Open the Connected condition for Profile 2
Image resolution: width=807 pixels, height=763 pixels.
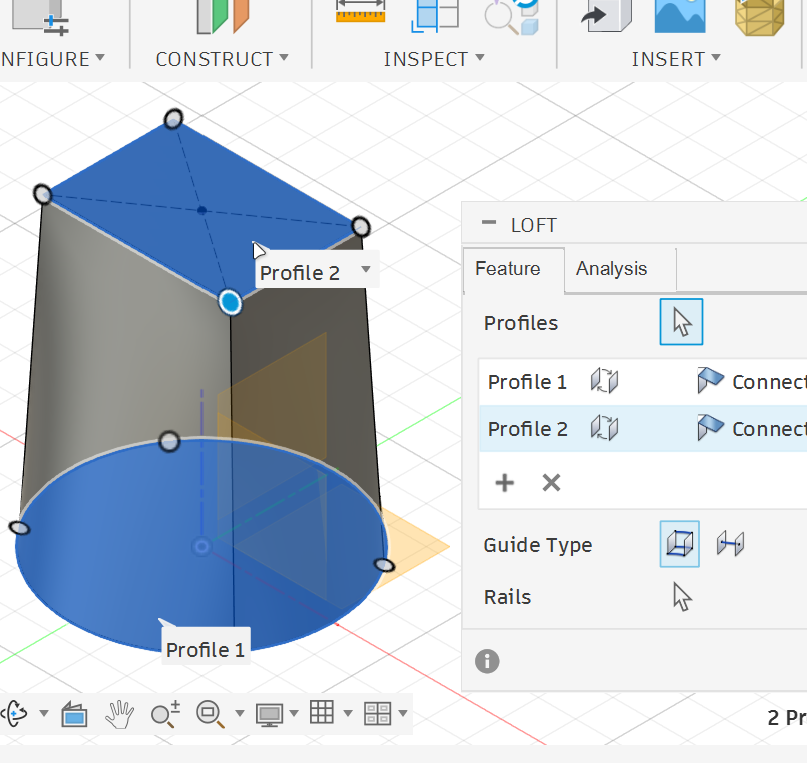[751, 429]
